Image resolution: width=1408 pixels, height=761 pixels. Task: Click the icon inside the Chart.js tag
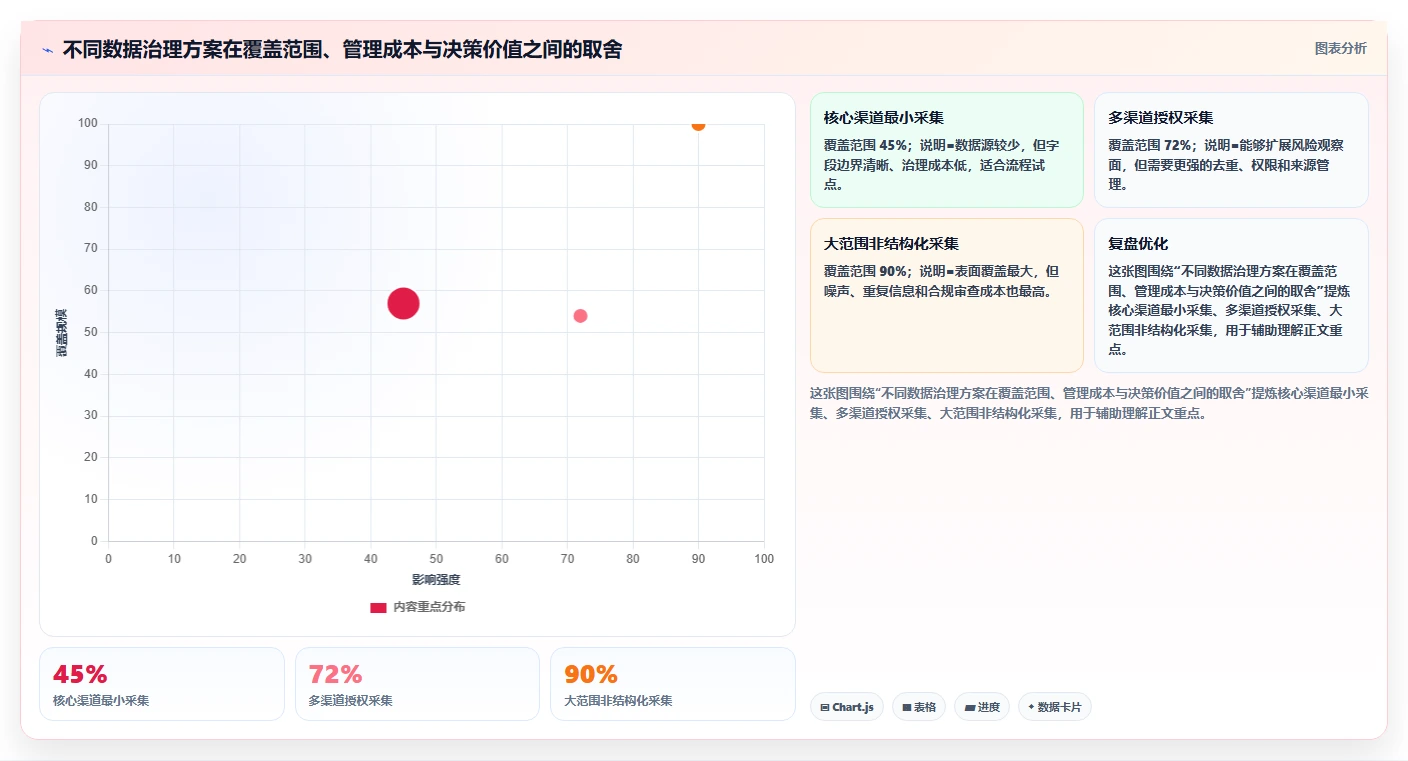pyautogui.click(x=825, y=707)
